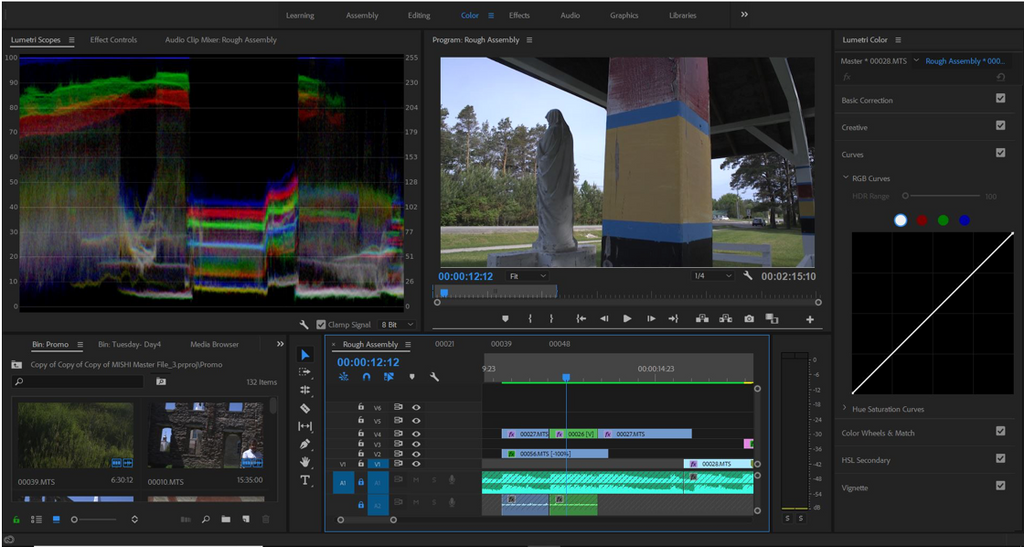The height and width of the screenshot is (547, 1024).
Task: Open Lumetri Color panel menu
Action: pyautogui.click(x=898, y=40)
